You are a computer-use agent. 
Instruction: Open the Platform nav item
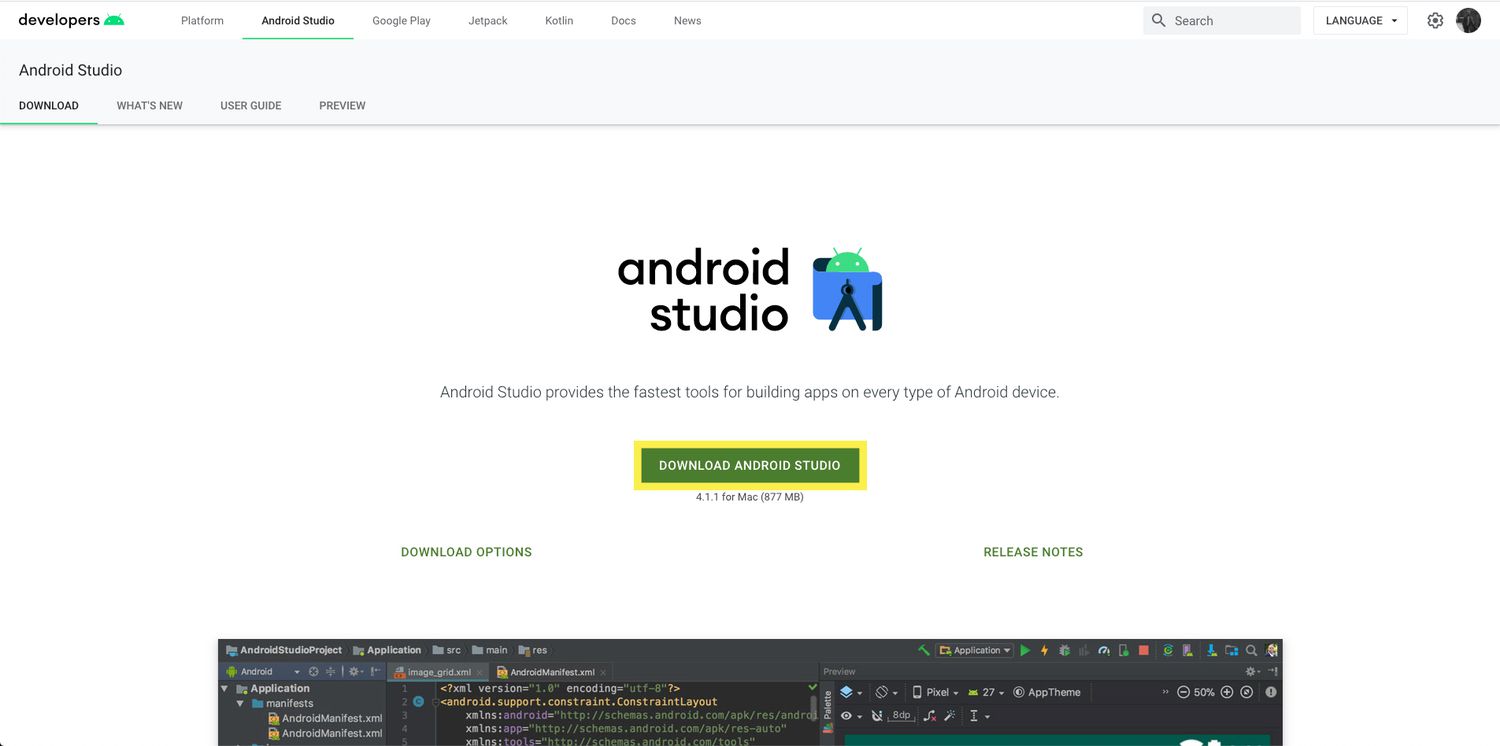point(202,20)
